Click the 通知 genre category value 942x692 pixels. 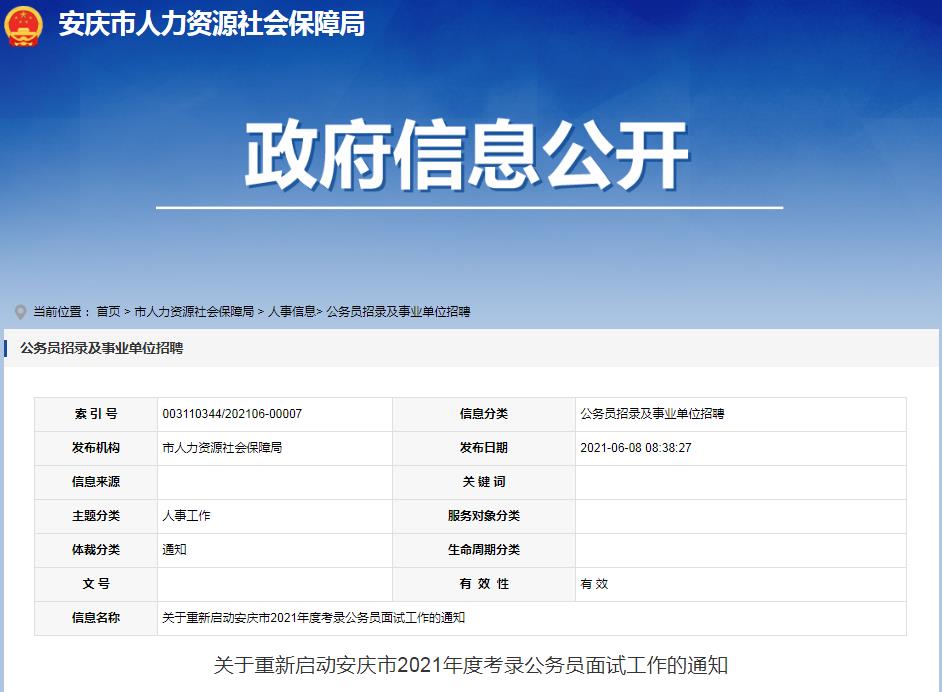[174, 550]
